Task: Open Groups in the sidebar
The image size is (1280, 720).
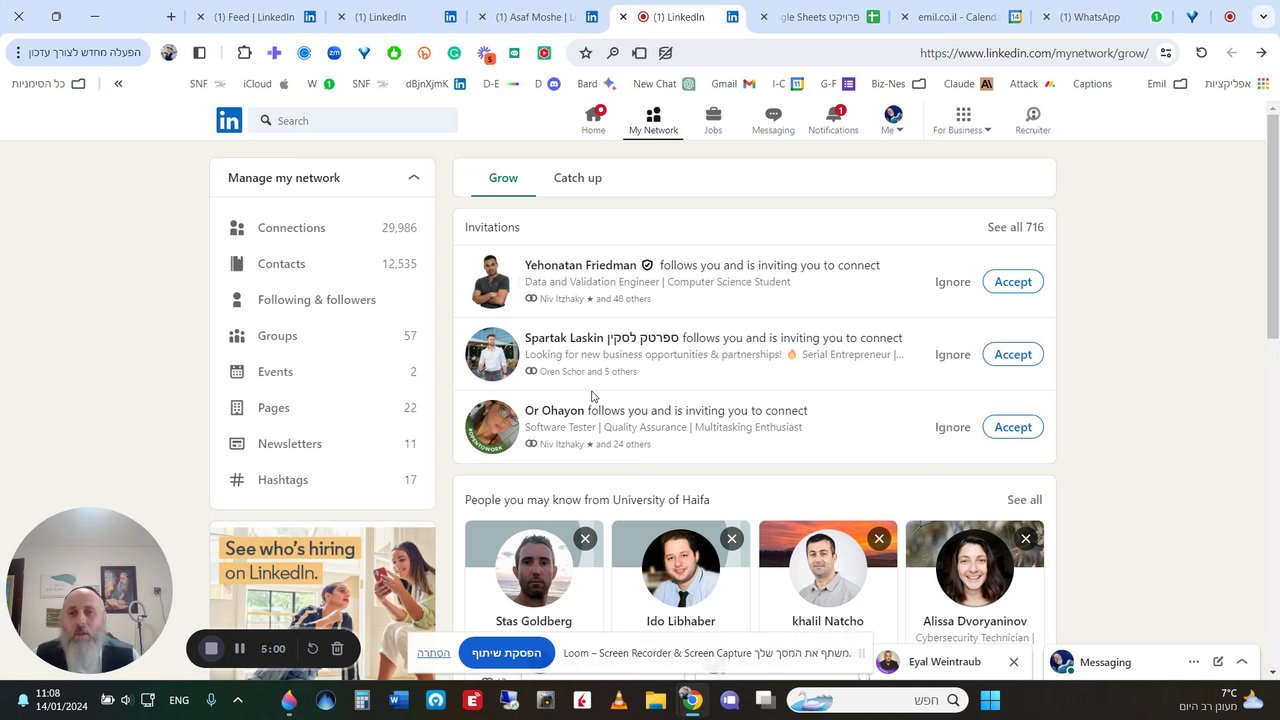Action: coord(322,336)
